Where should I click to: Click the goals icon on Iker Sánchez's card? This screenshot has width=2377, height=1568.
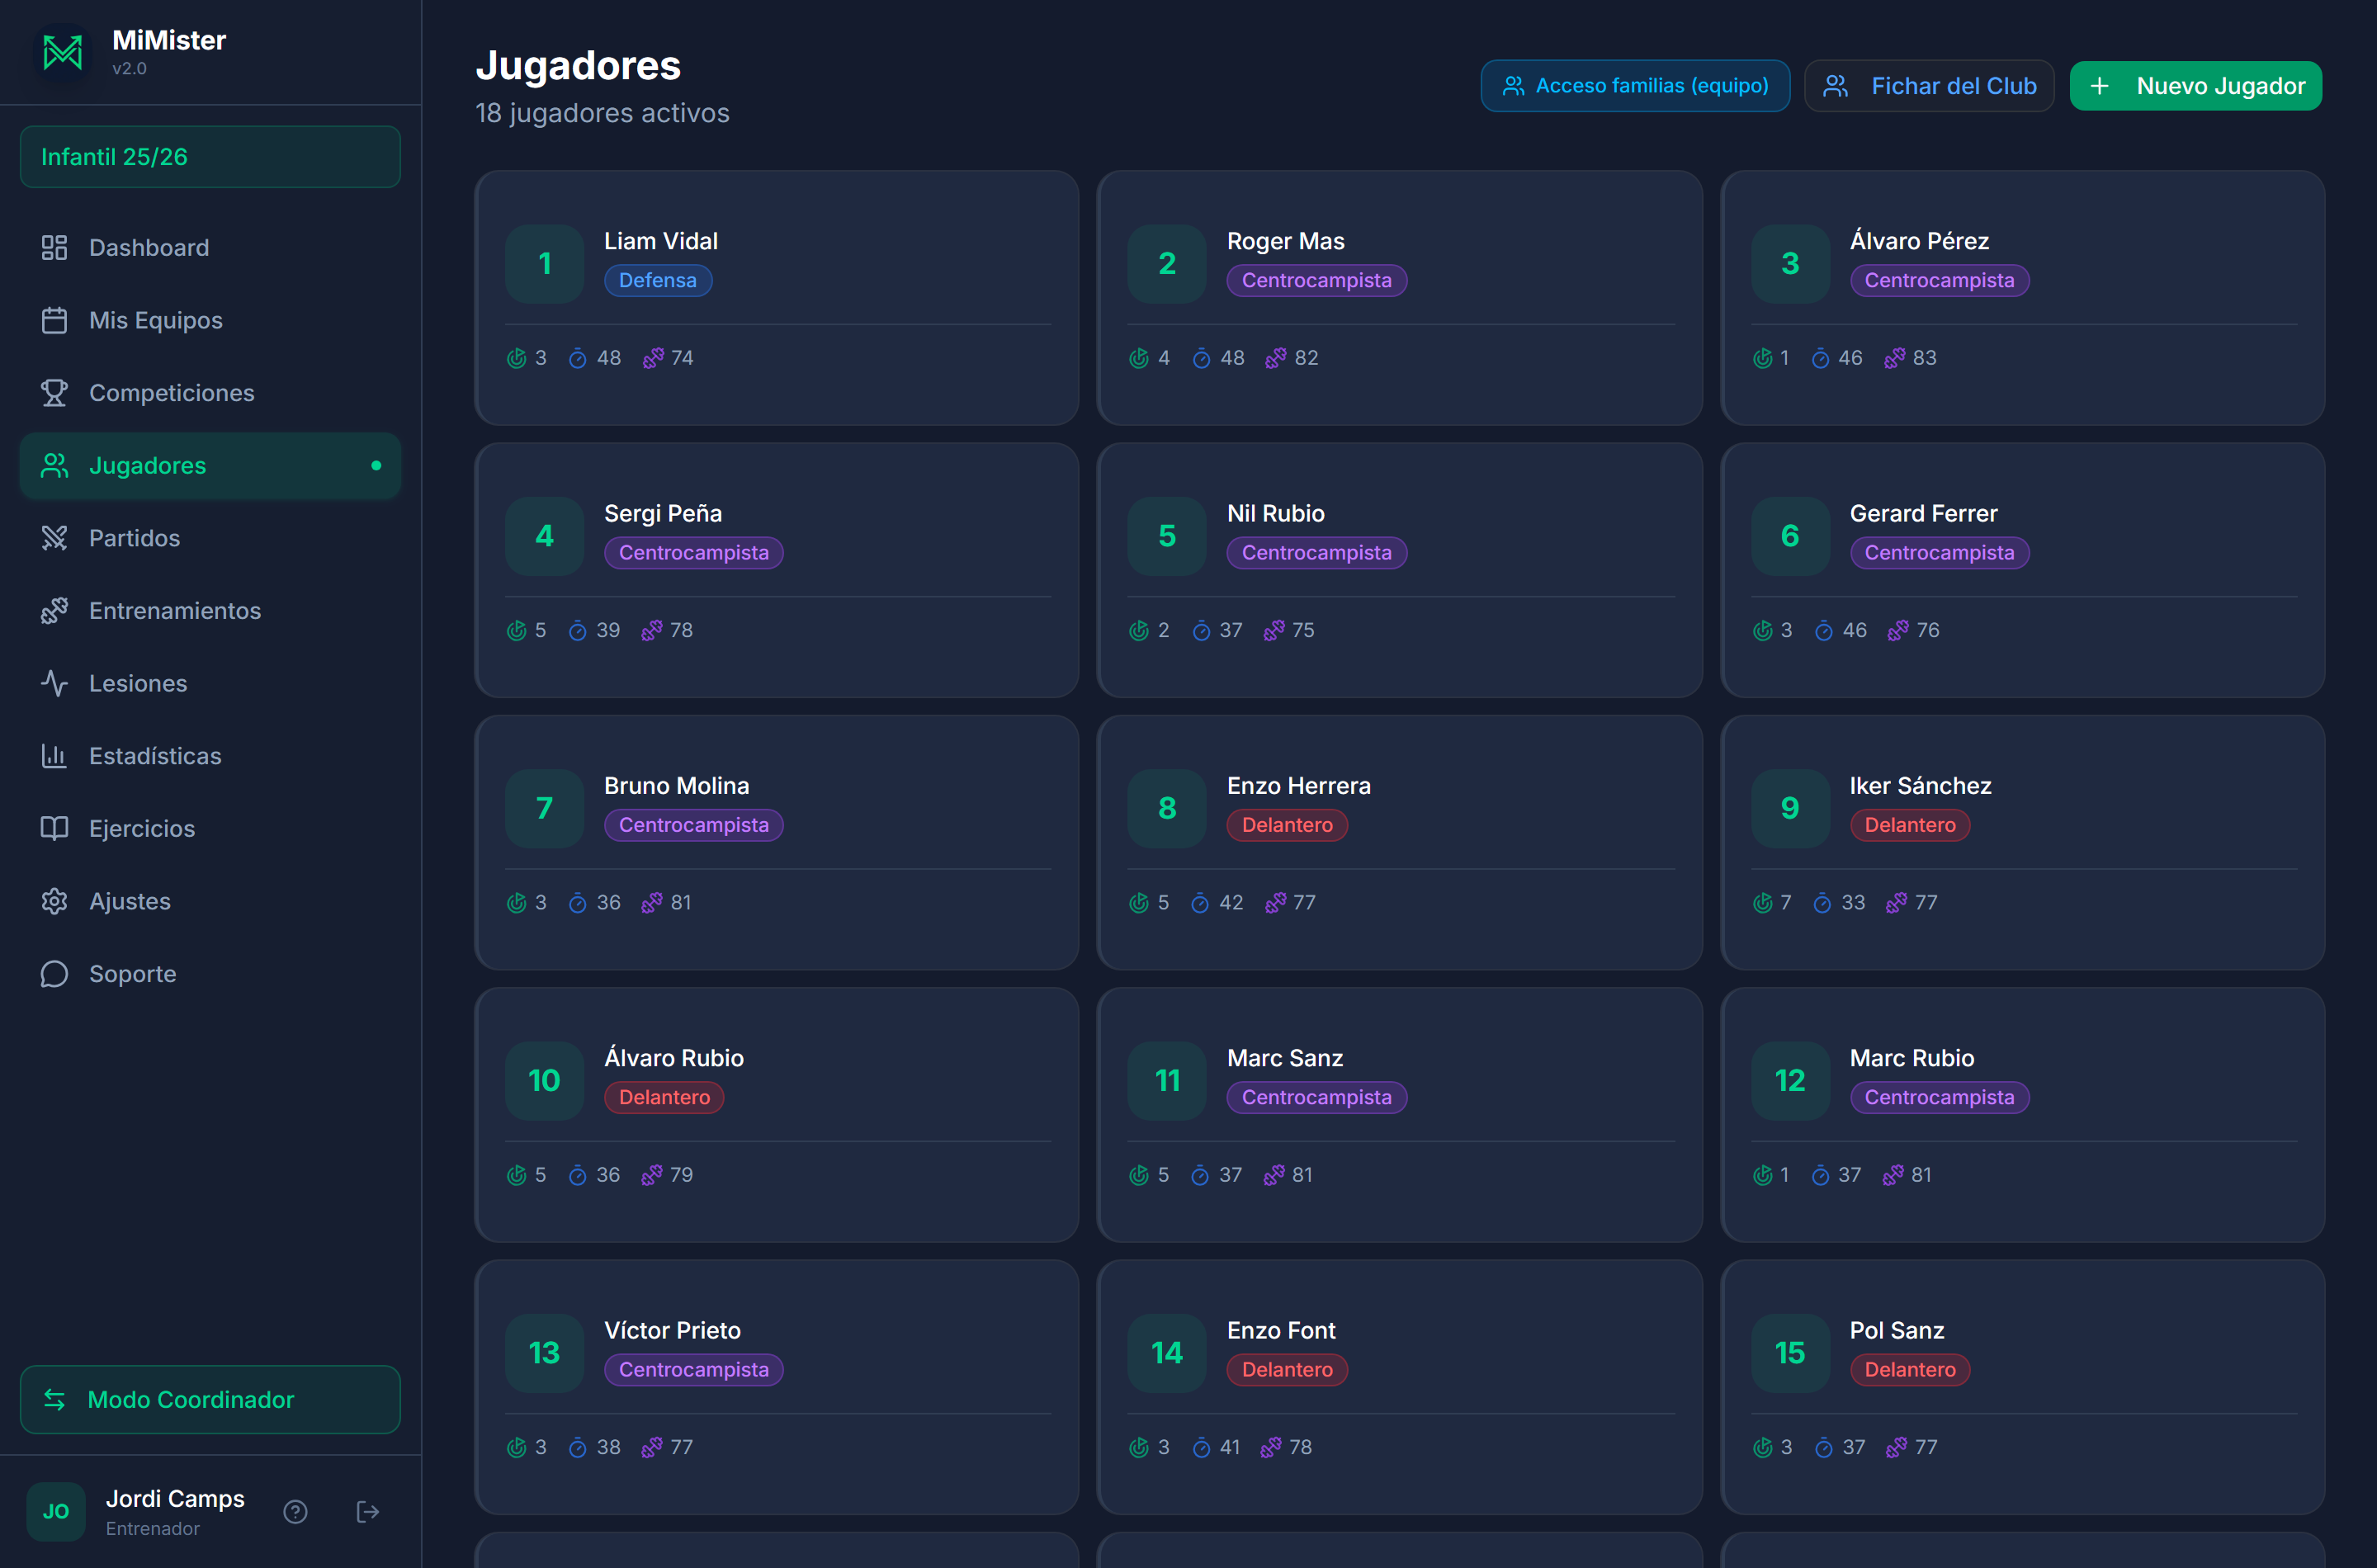(x=1762, y=903)
